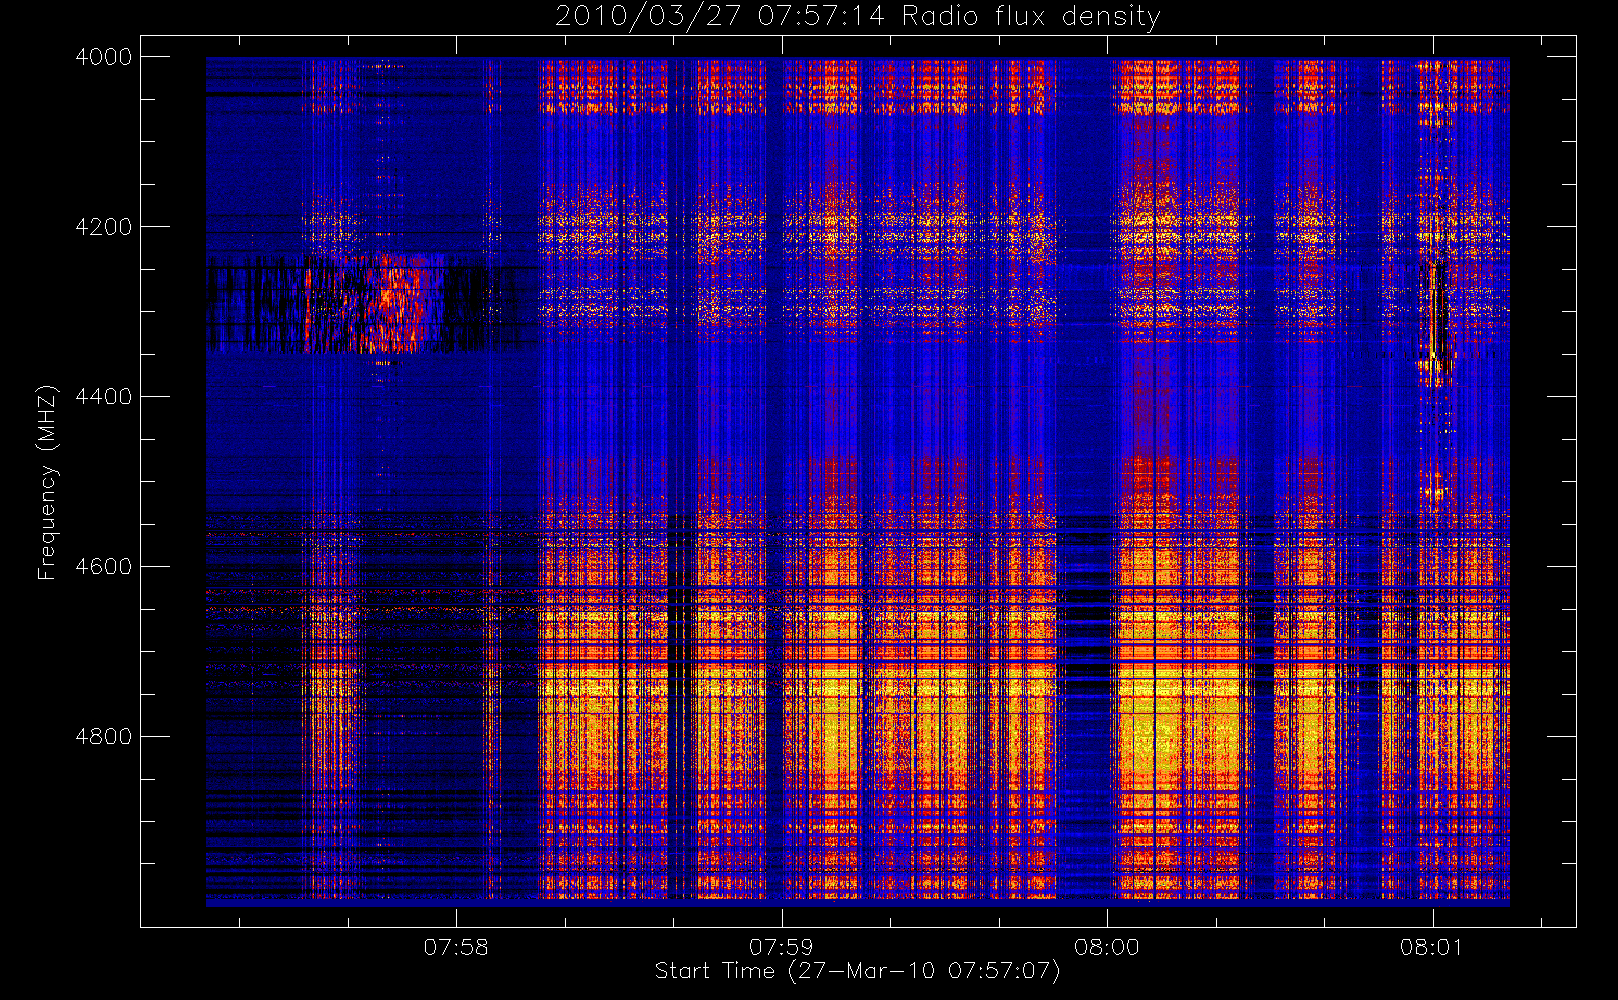
Task: Click the plot title '2010/03/27 07:57:14 Radio flux density'
Action: click(857, 16)
